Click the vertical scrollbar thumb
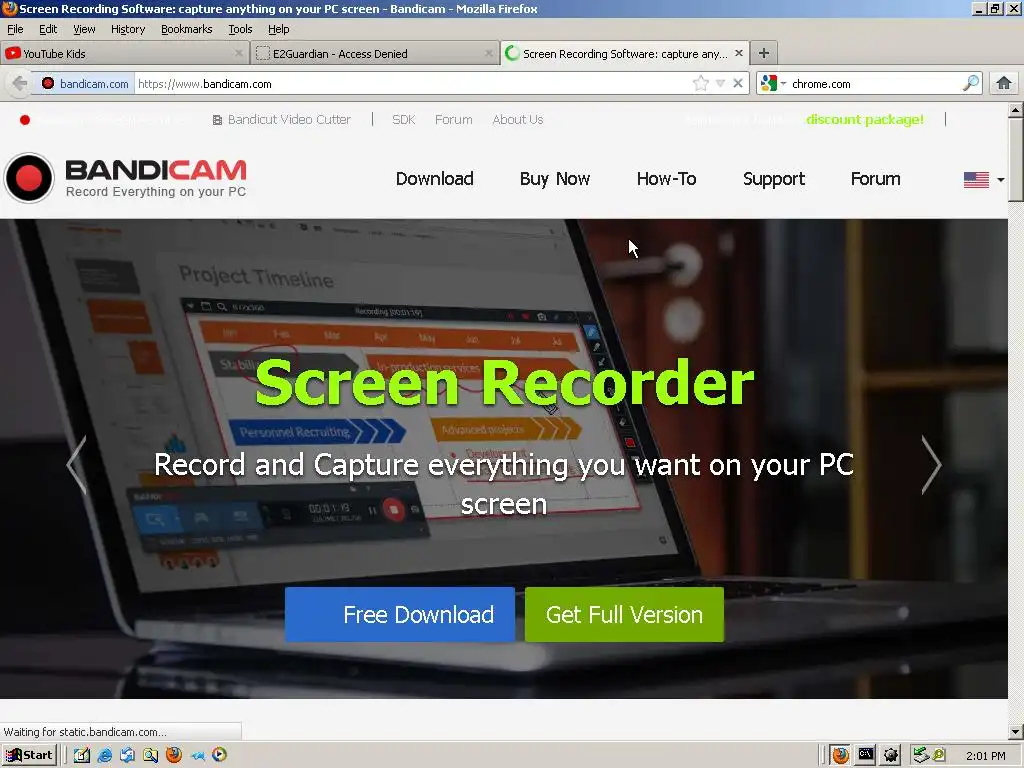Image resolution: width=1024 pixels, height=768 pixels. click(1016, 159)
